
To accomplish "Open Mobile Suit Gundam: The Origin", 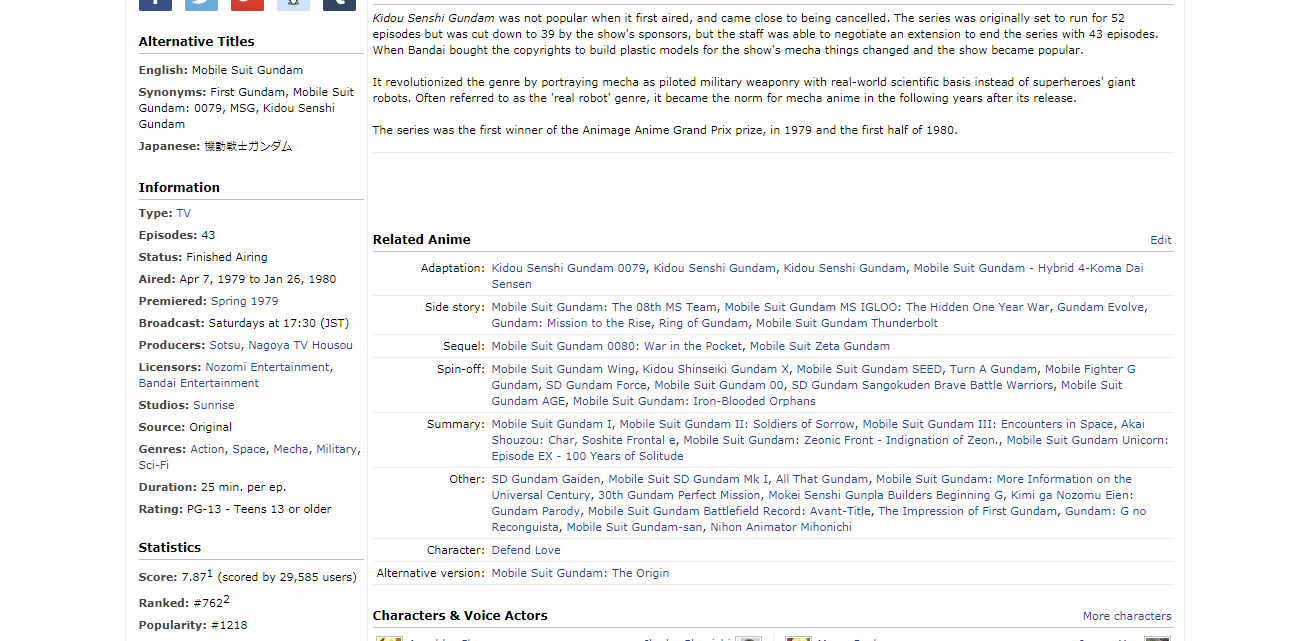I will [x=580, y=573].
